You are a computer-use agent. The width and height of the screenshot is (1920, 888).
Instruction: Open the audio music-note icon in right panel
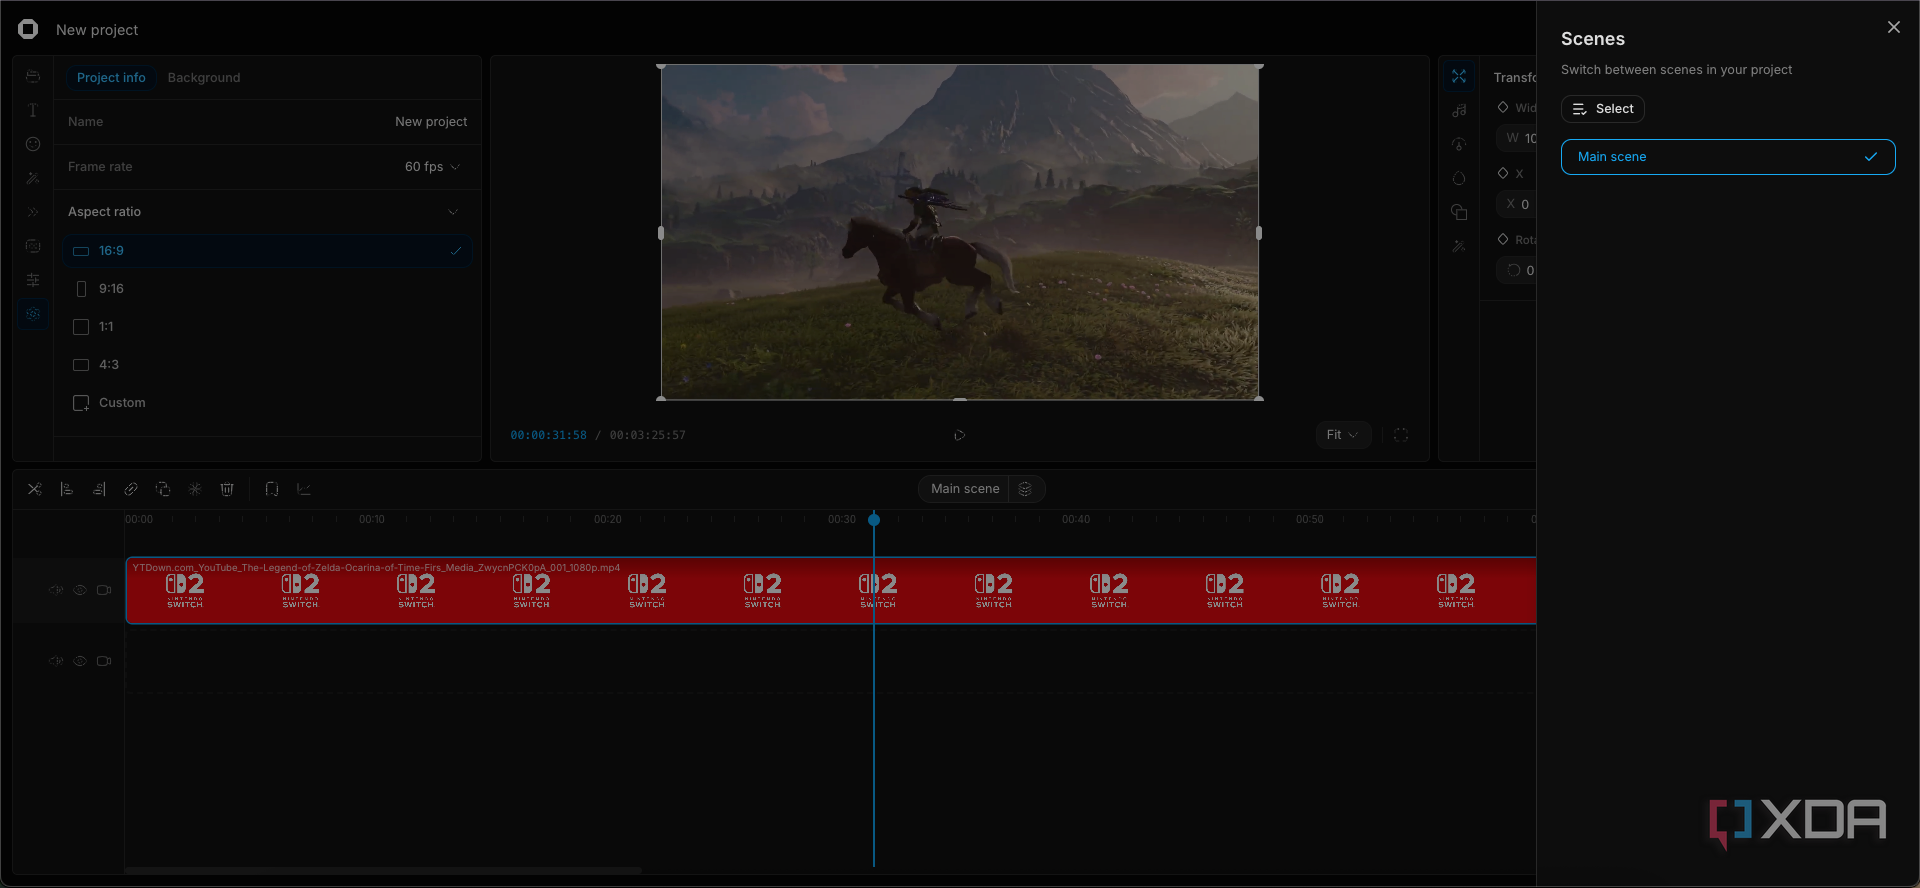coord(1459,110)
